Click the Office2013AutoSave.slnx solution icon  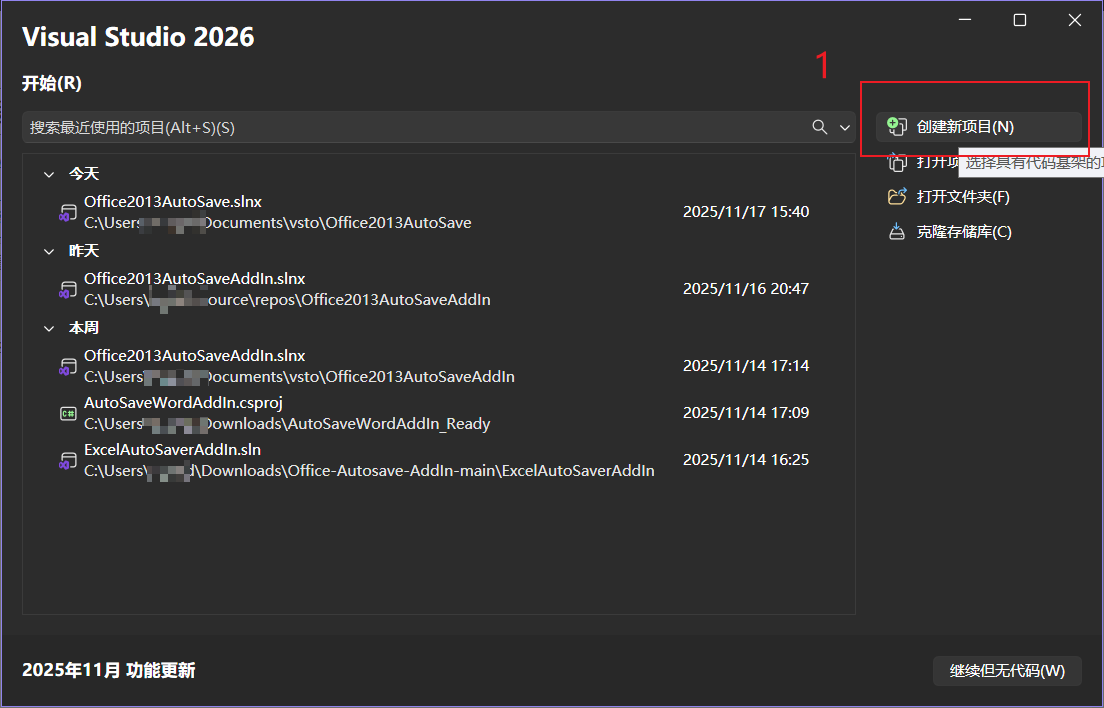(67, 212)
